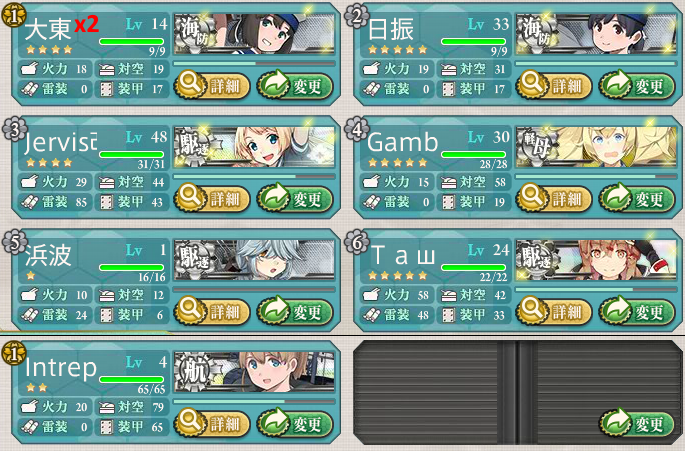685x451 pixels.
Task: Click the Таш destroyer portrait banner
Action: pyautogui.click(x=596, y=260)
